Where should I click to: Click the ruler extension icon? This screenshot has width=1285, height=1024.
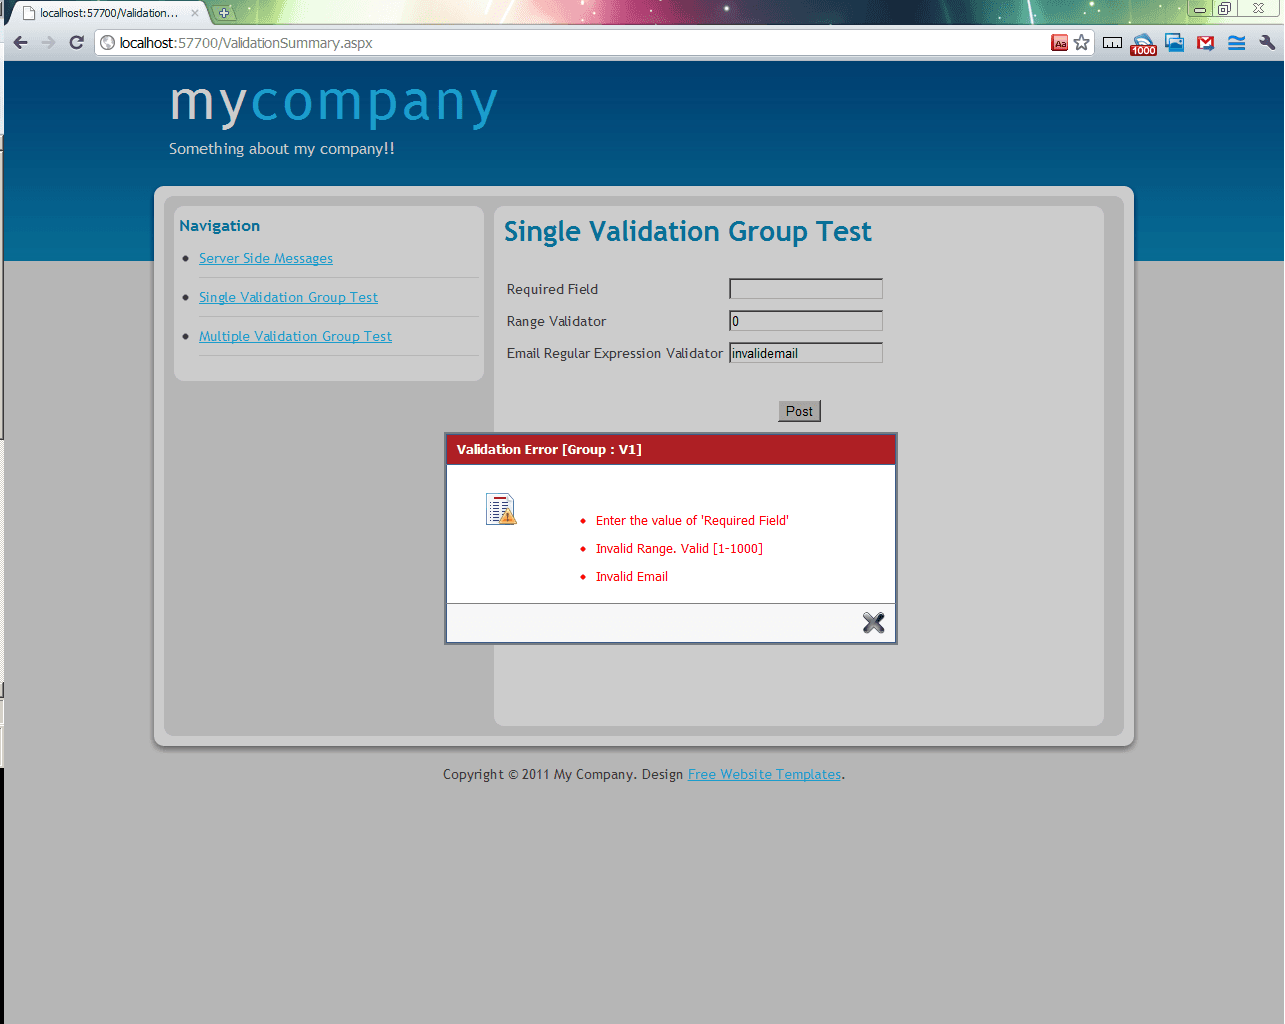1112,43
